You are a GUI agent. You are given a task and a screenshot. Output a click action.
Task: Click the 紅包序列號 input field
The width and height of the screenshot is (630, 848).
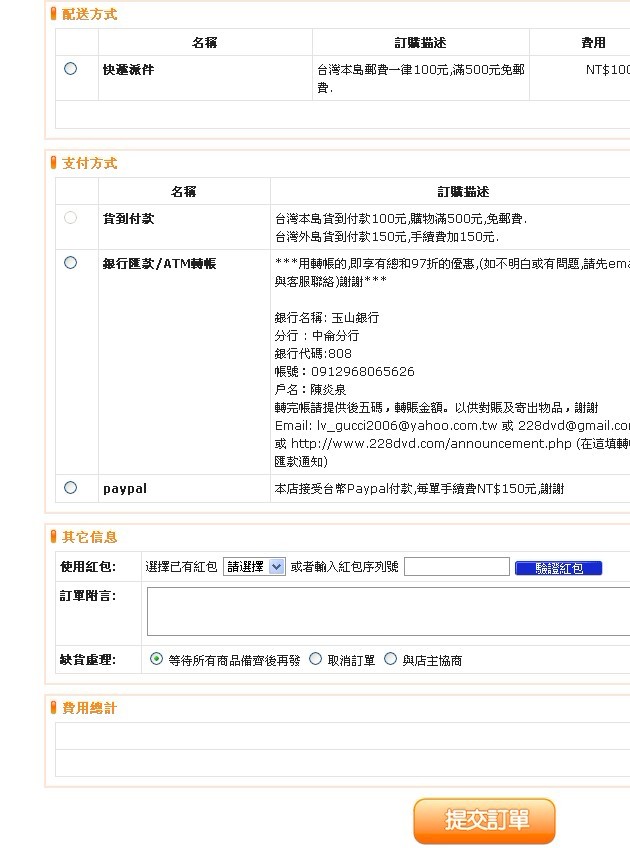click(x=456, y=567)
